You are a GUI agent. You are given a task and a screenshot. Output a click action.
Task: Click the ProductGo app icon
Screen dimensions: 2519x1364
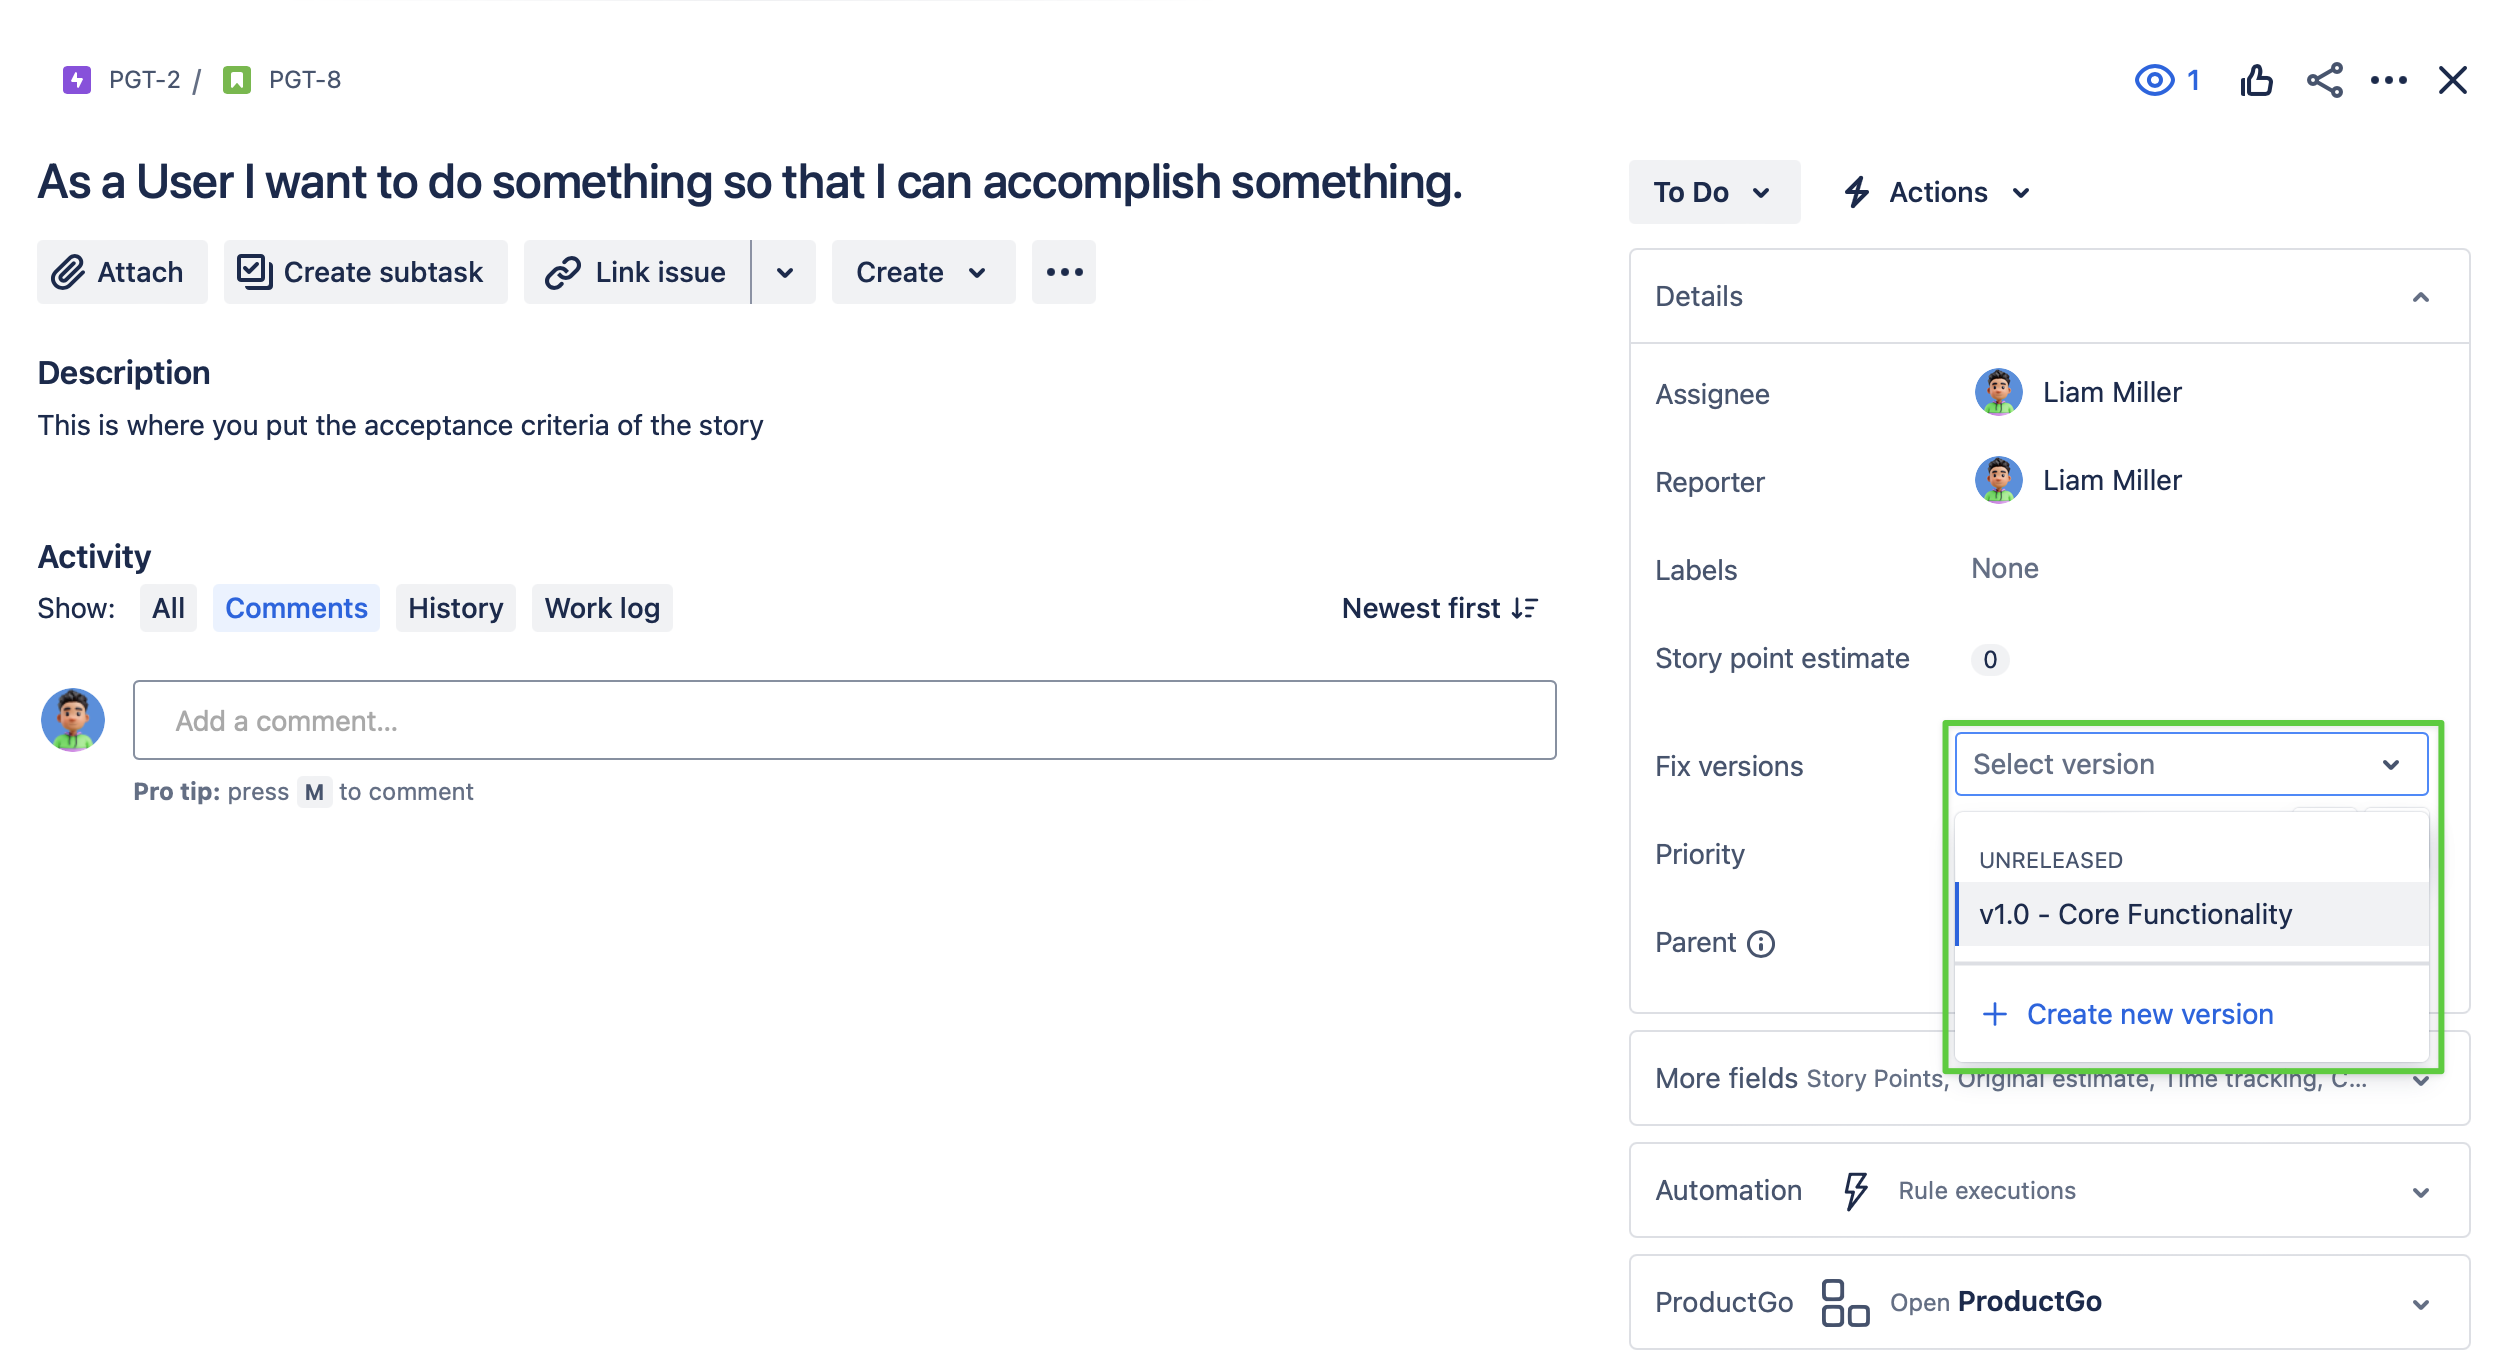[1845, 1303]
